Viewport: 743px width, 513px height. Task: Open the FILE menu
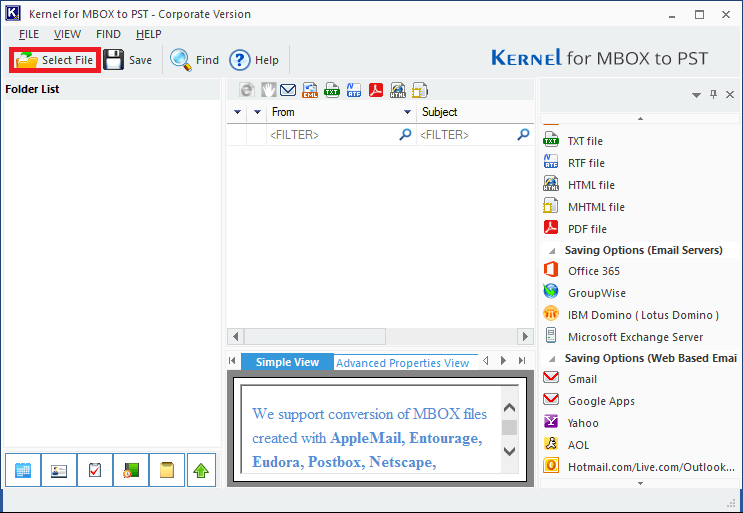coord(29,34)
